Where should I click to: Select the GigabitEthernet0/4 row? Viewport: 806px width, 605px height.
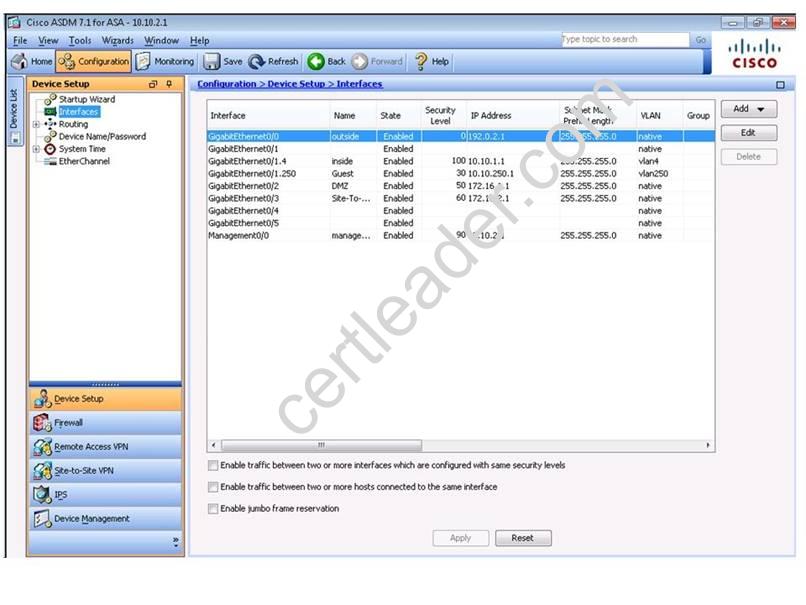click(461, 211)
